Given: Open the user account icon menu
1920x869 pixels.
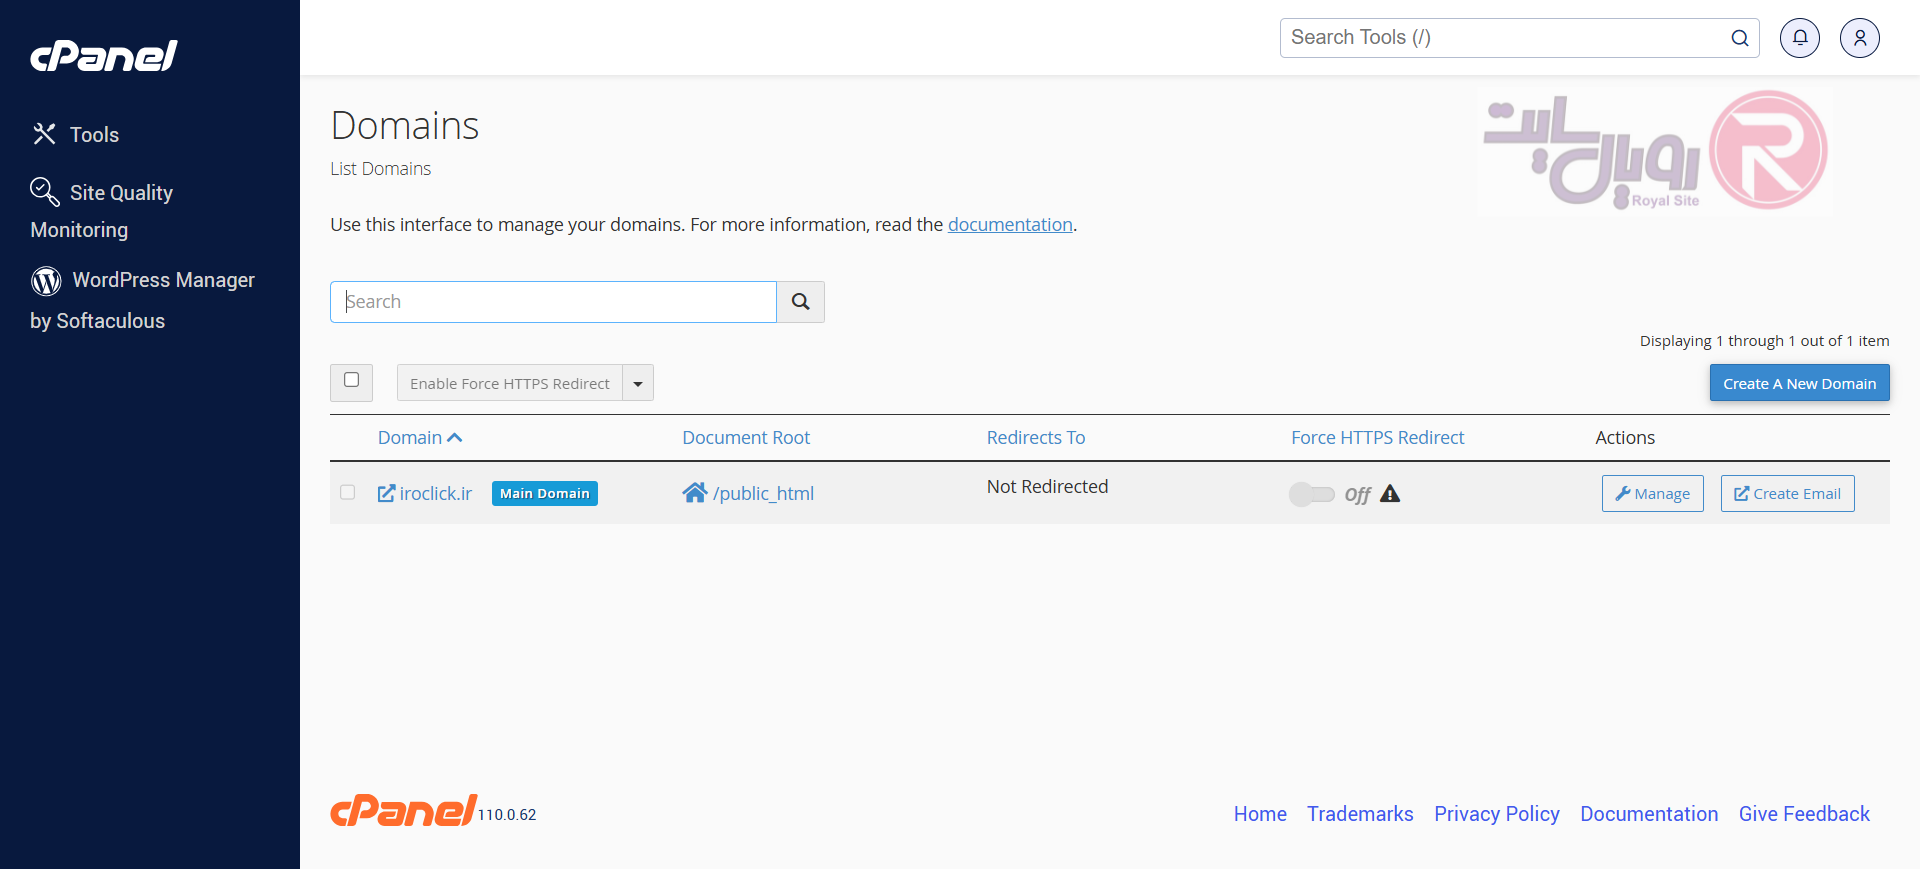Looking at the screenshot, I should pos(1859,38).
